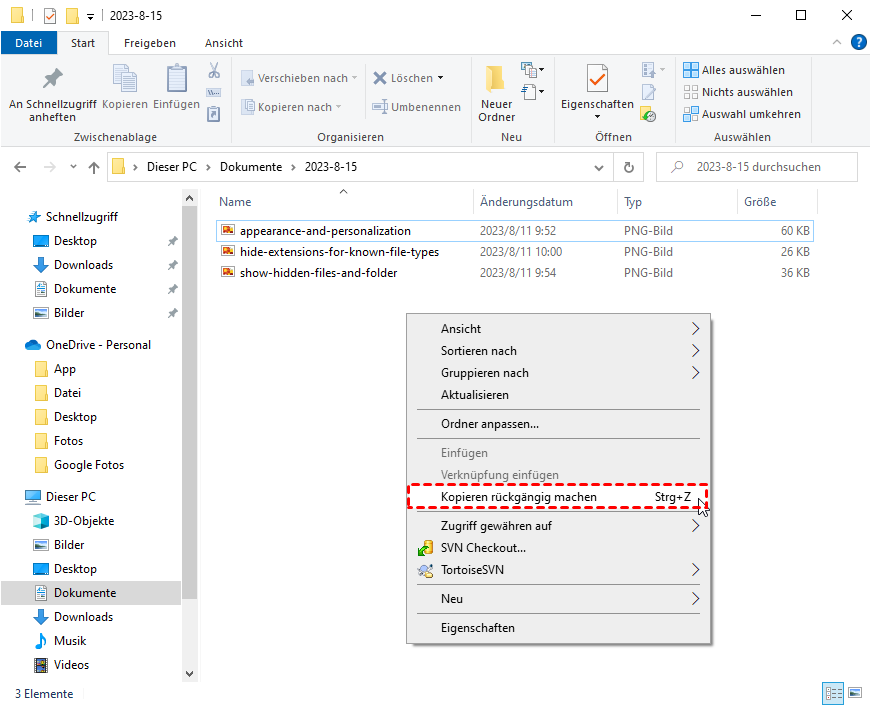Screen dimensions: 871x706
Task: Click the paste shortcut icon
Action: click(214, 114)
